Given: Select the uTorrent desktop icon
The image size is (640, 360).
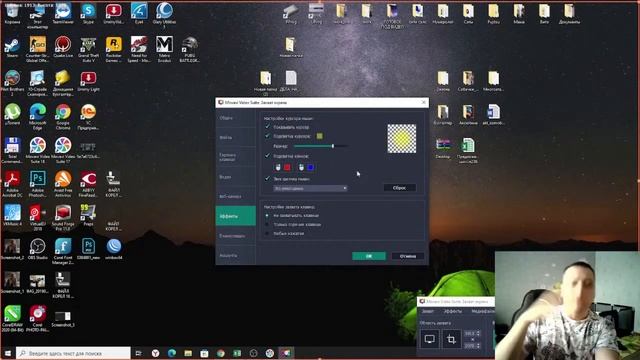Looking at the screenshot, I should (x=12, y=114).
